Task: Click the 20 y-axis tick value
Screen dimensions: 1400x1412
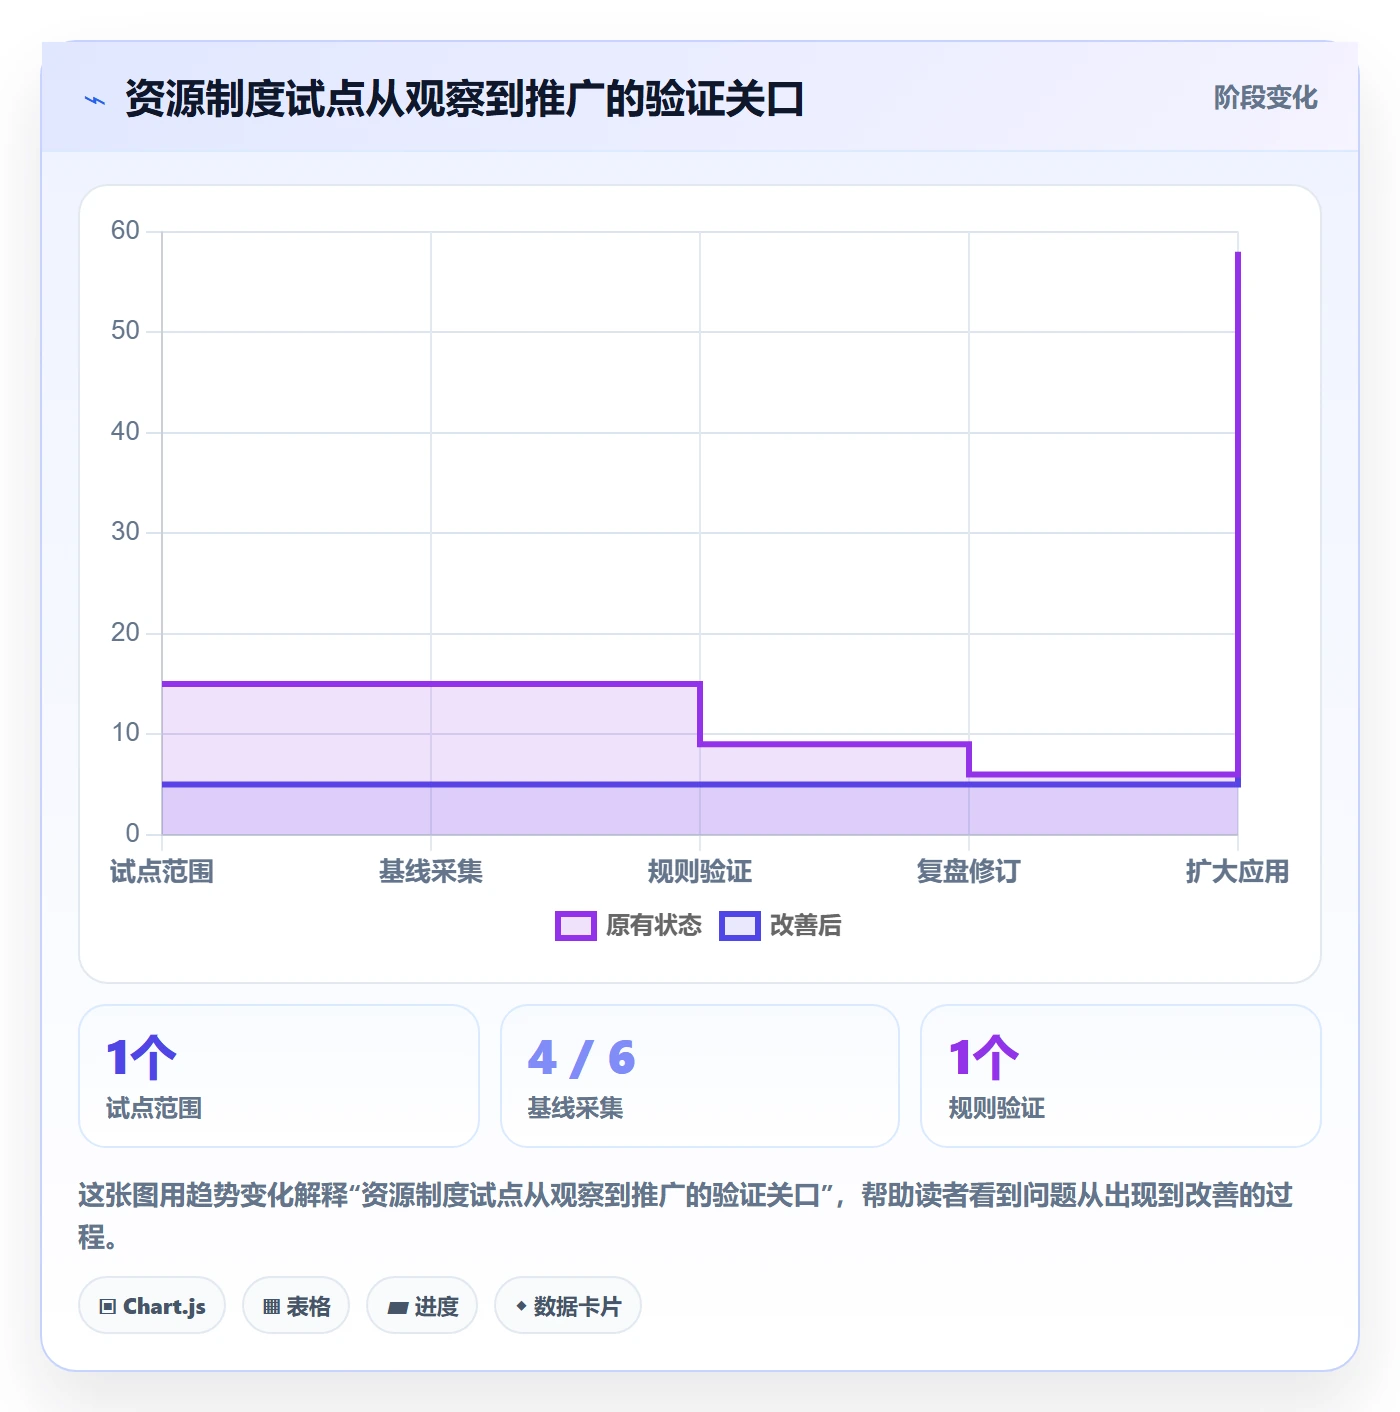Action: pyautogui.click(x=125, y=633)
